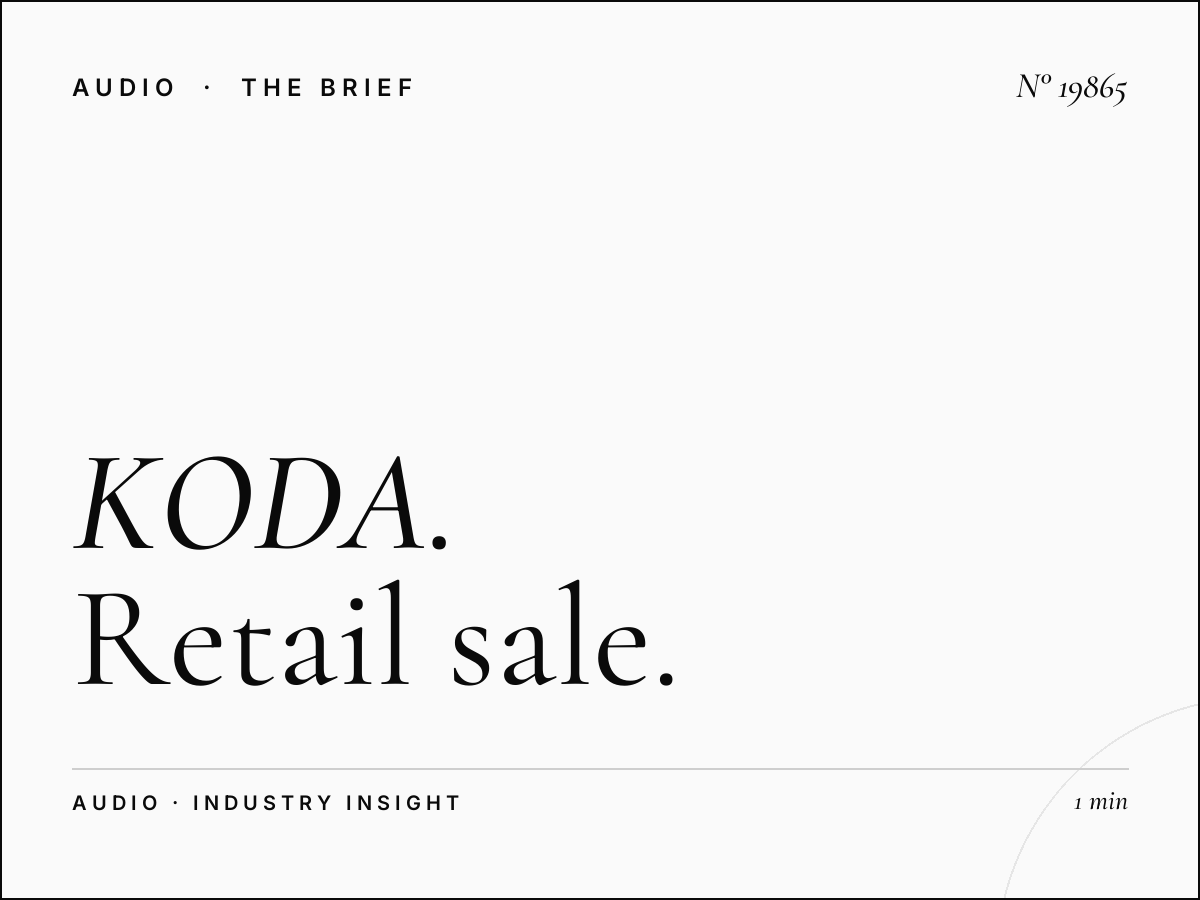Click the AUDIO label in the footer
The image size is (1200, 900).
point(116,803)
